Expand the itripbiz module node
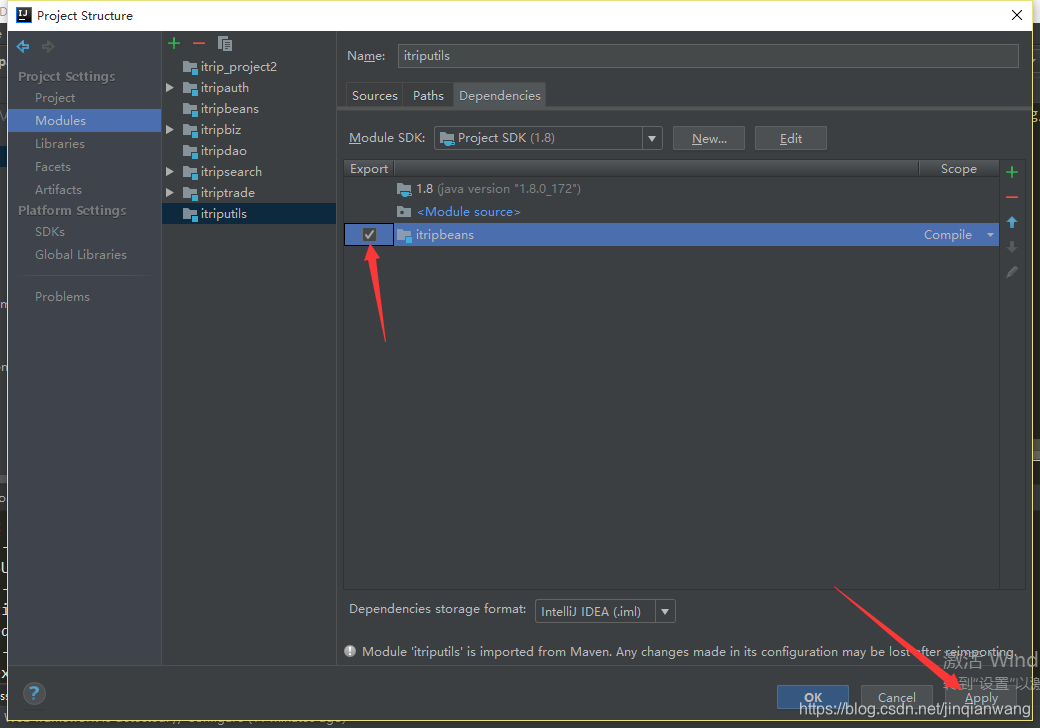Image resolution: width=1040 pixels, height=728 pixels. coord(170,130)
